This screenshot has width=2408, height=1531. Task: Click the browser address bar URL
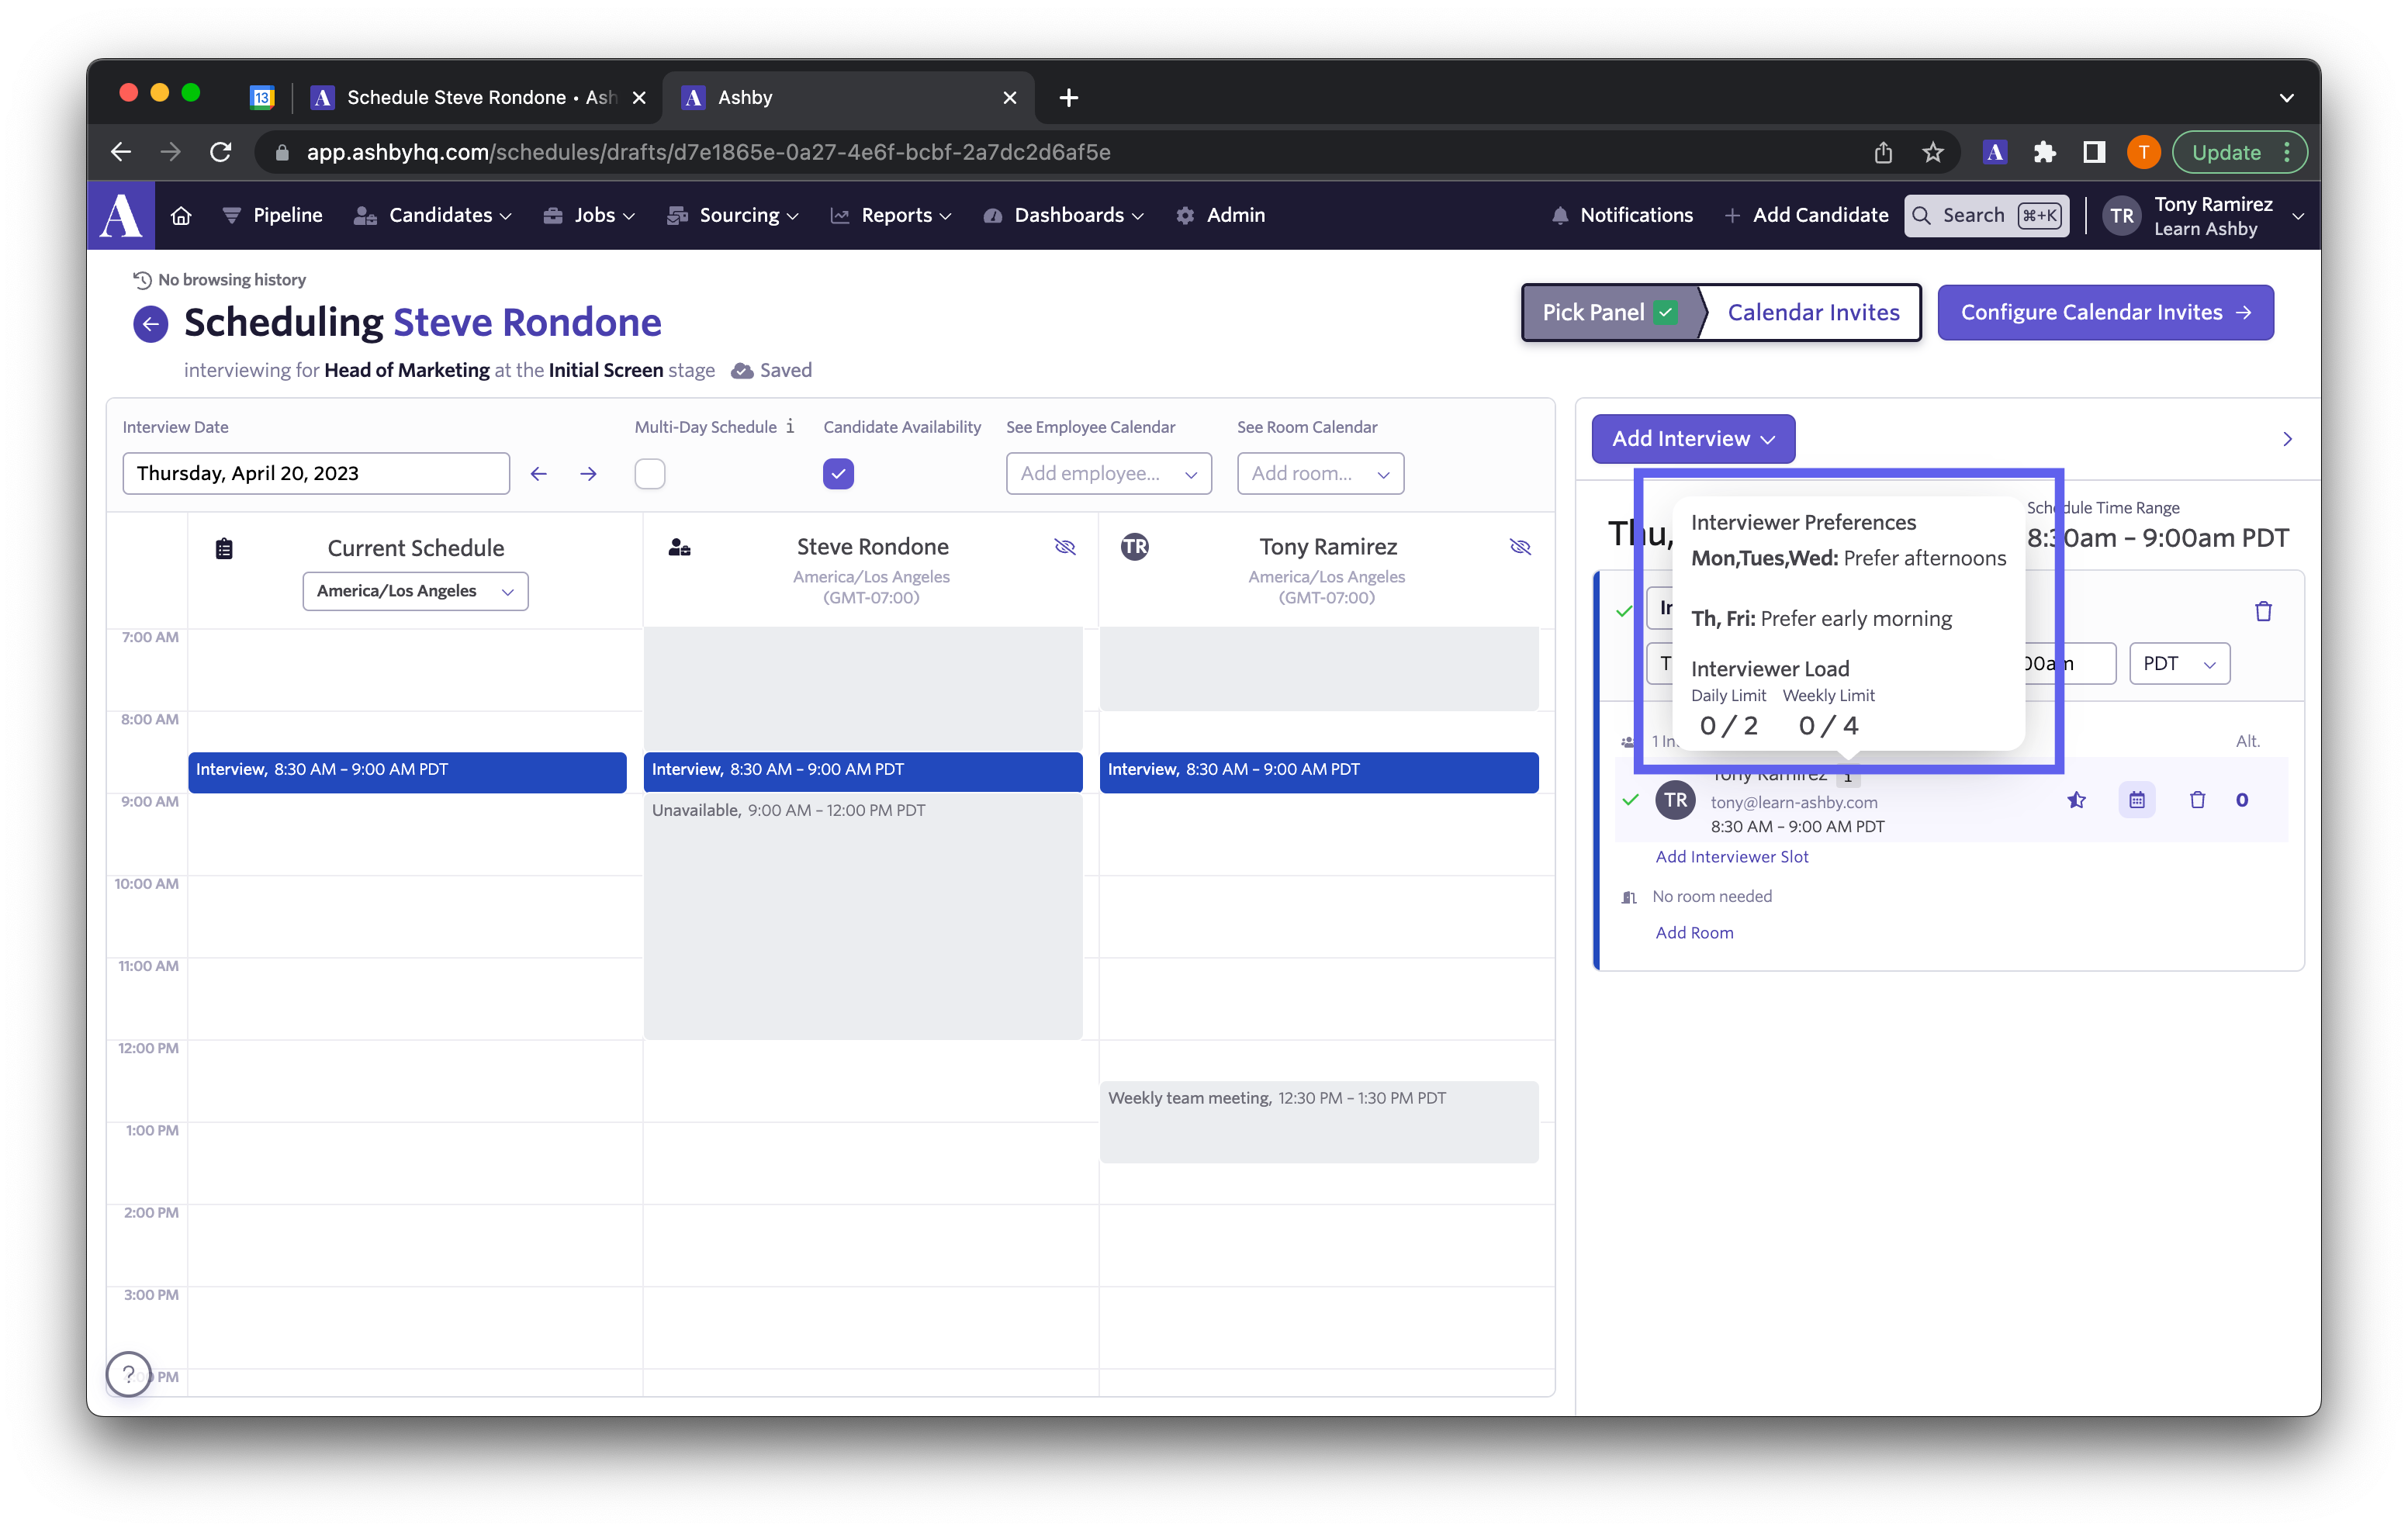tap(708, 152)
